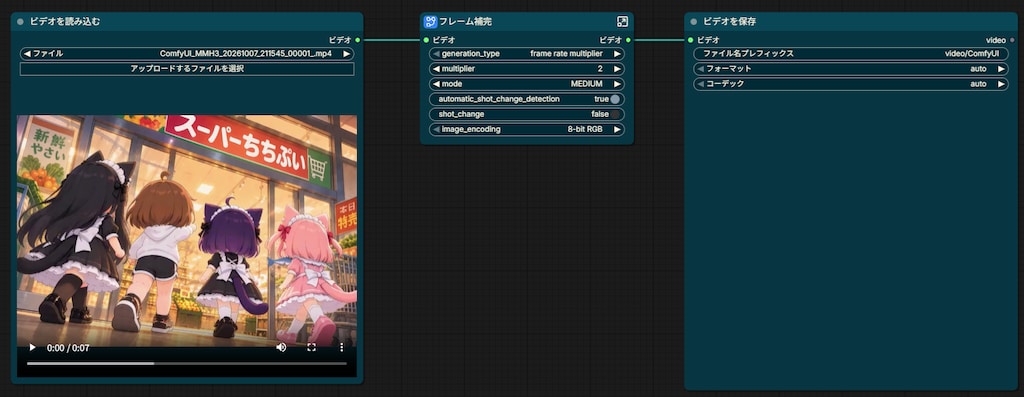Click the ビデオを読み込む node title
This screenshot has height=397, width=1024.
pos(65,22)
